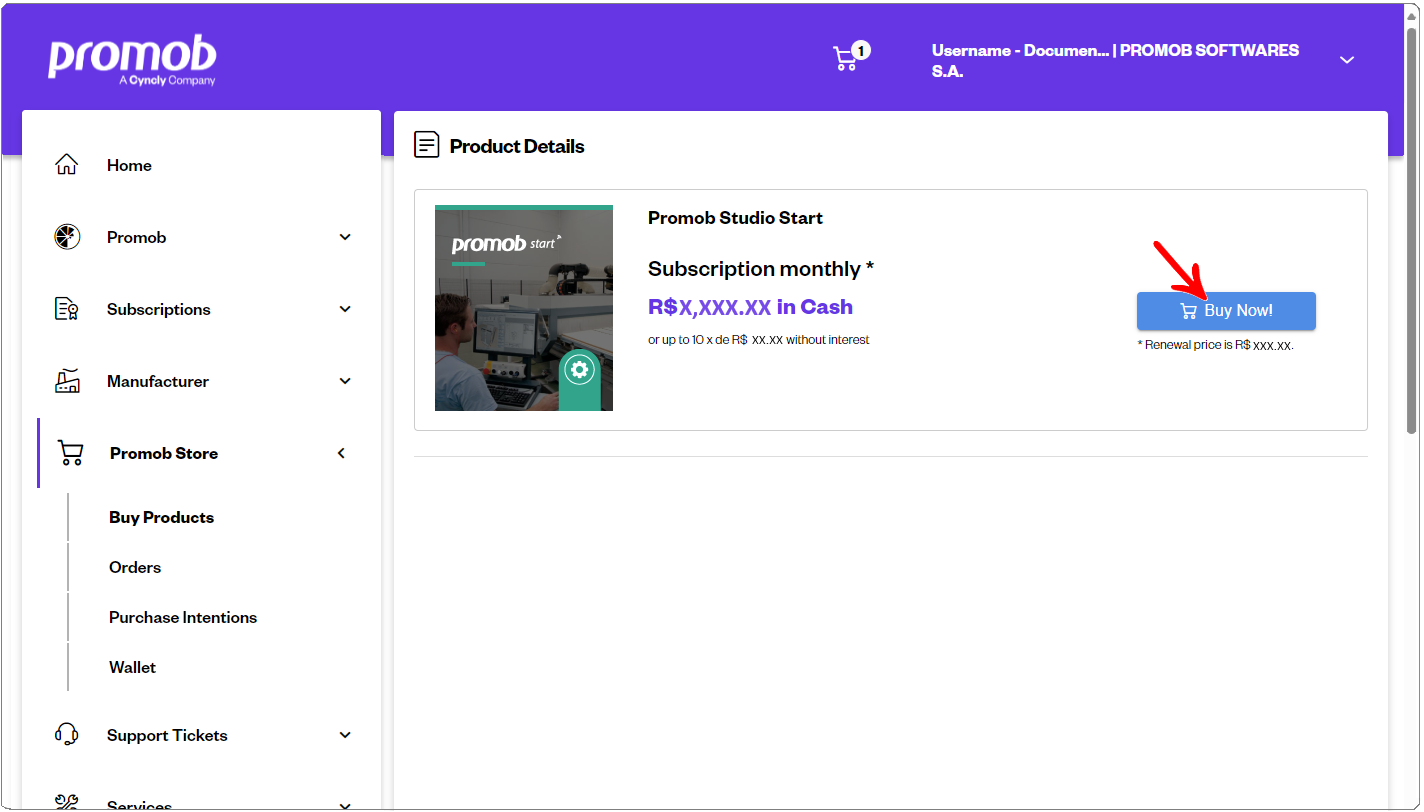The height and width of the screenshot is (812, 1424).
Task: Click 'Subscription monthly *' text
Action: 761,269
